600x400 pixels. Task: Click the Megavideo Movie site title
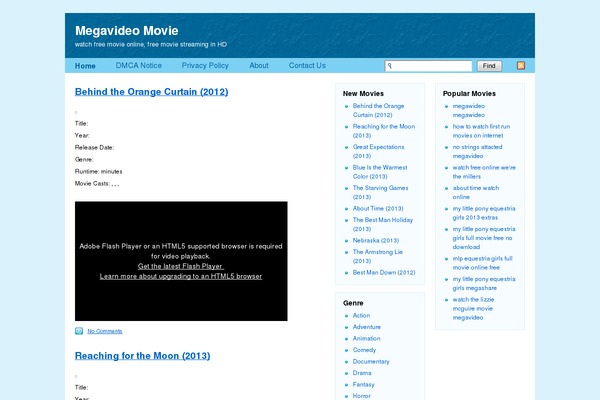coord(127,31)
